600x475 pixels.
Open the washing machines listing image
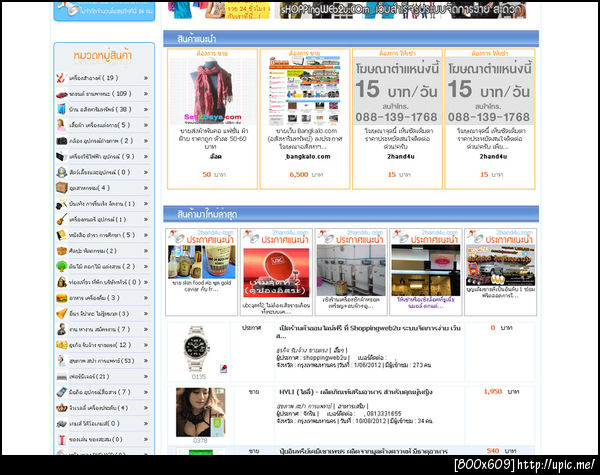[351, 270]
